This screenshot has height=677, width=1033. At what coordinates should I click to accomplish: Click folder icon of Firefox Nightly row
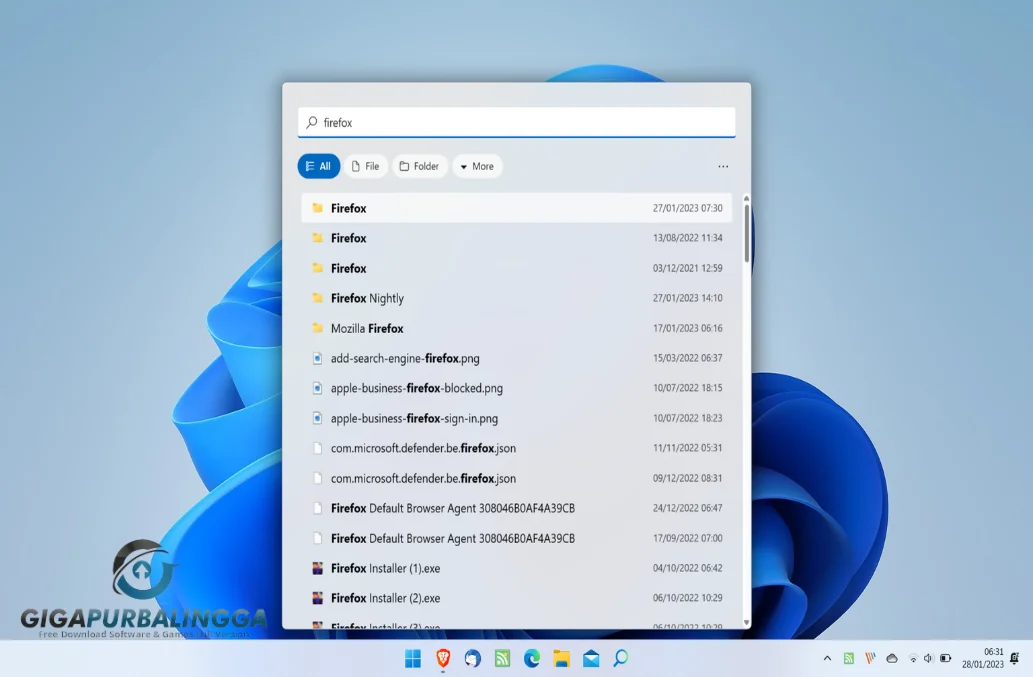318,298
